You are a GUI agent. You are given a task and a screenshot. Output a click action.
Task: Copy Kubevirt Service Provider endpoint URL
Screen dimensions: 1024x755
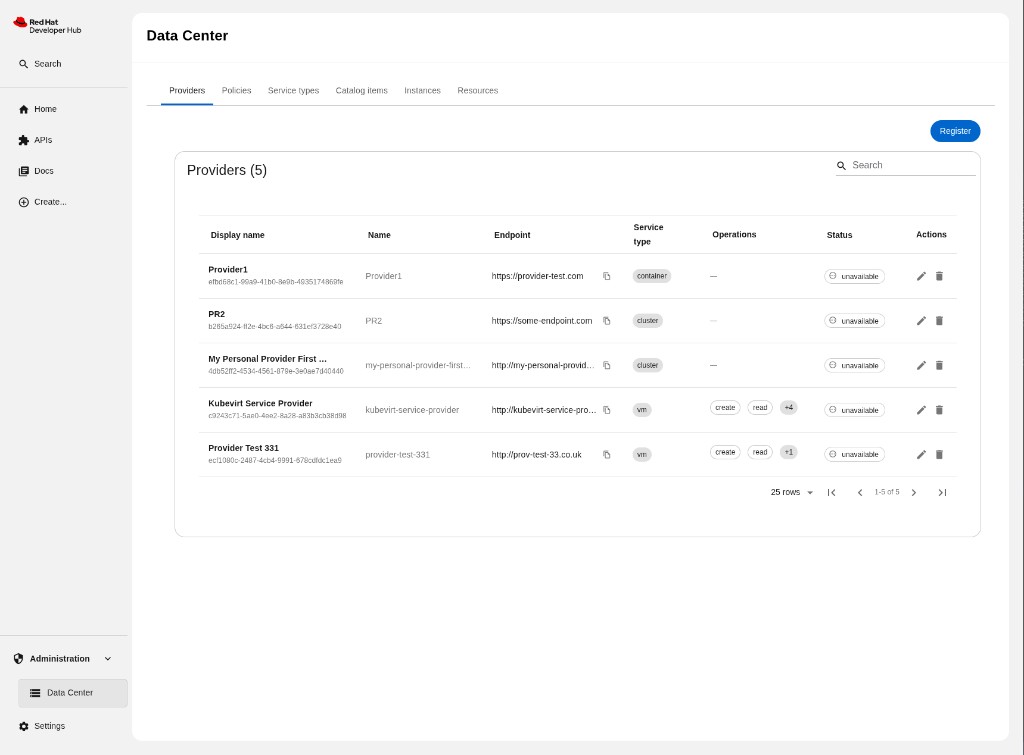pyautogui.click(x=607, y=410)
